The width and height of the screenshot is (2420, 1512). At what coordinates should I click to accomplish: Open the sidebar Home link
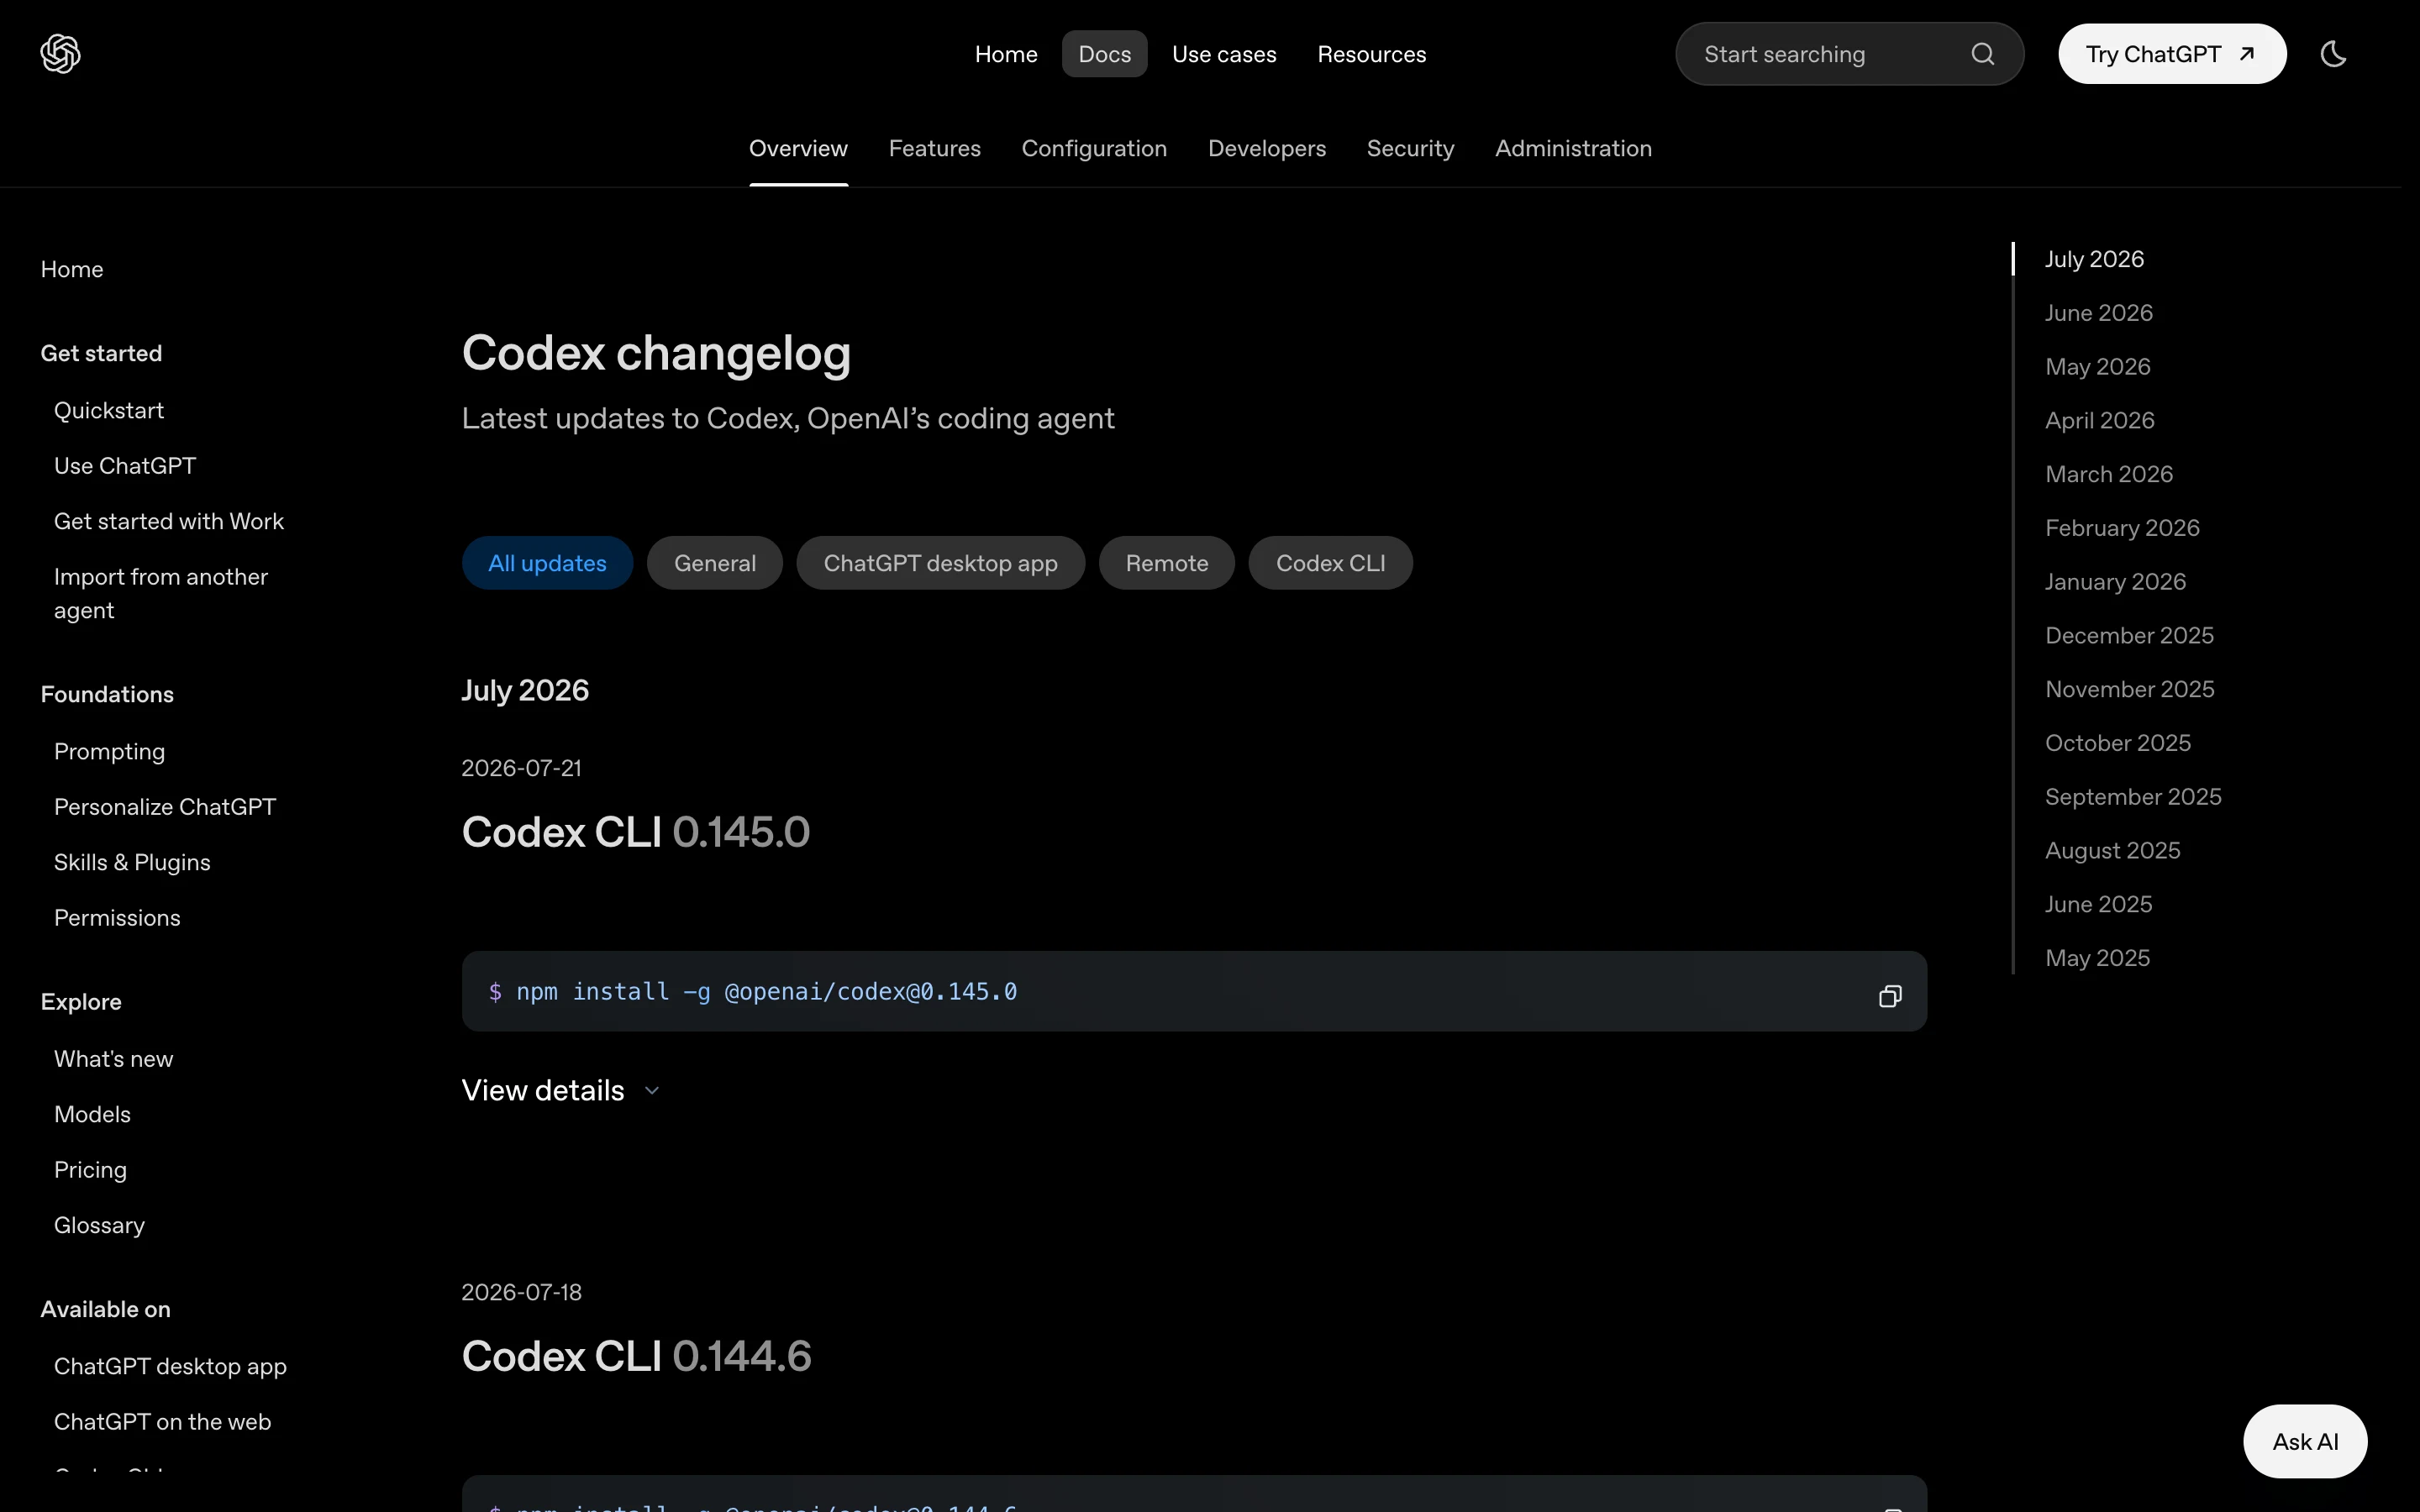72,270
